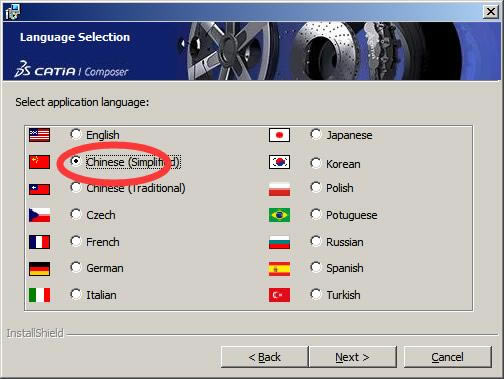This screenshot has width=504, height=379.
Task: Close the Language Selection dialog
Action: (491, 12)
